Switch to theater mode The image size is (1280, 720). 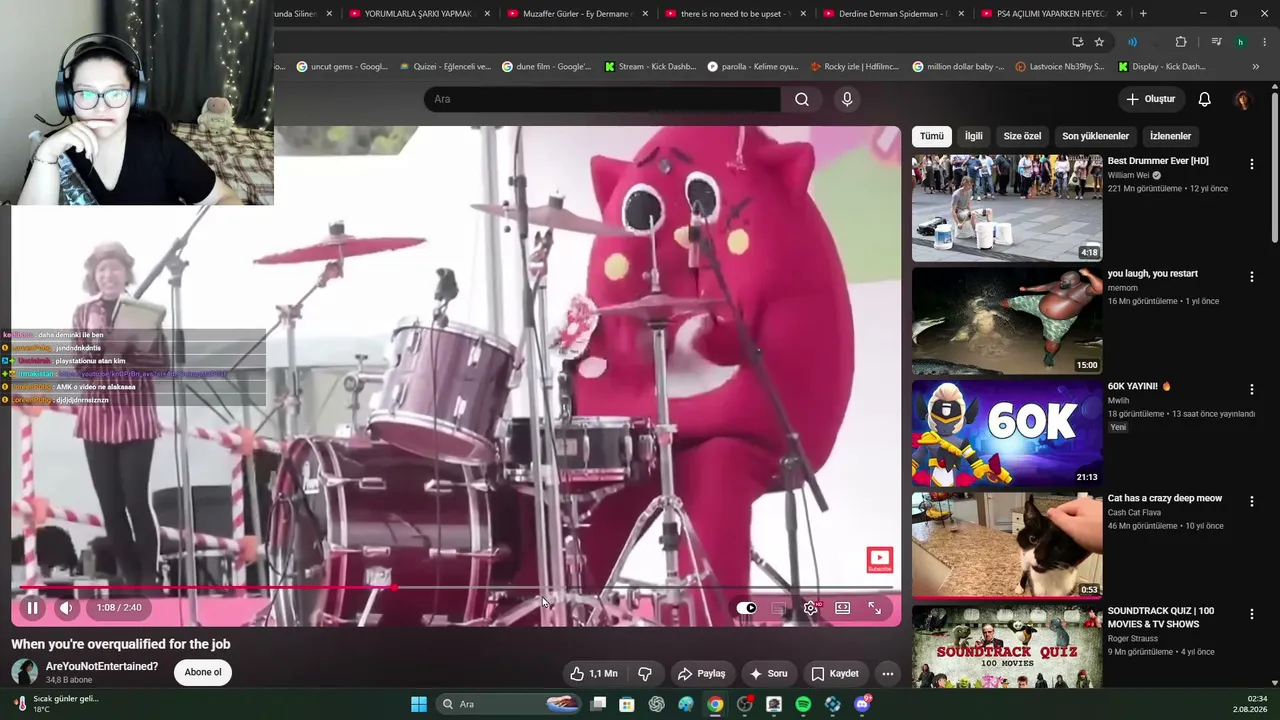843,608
